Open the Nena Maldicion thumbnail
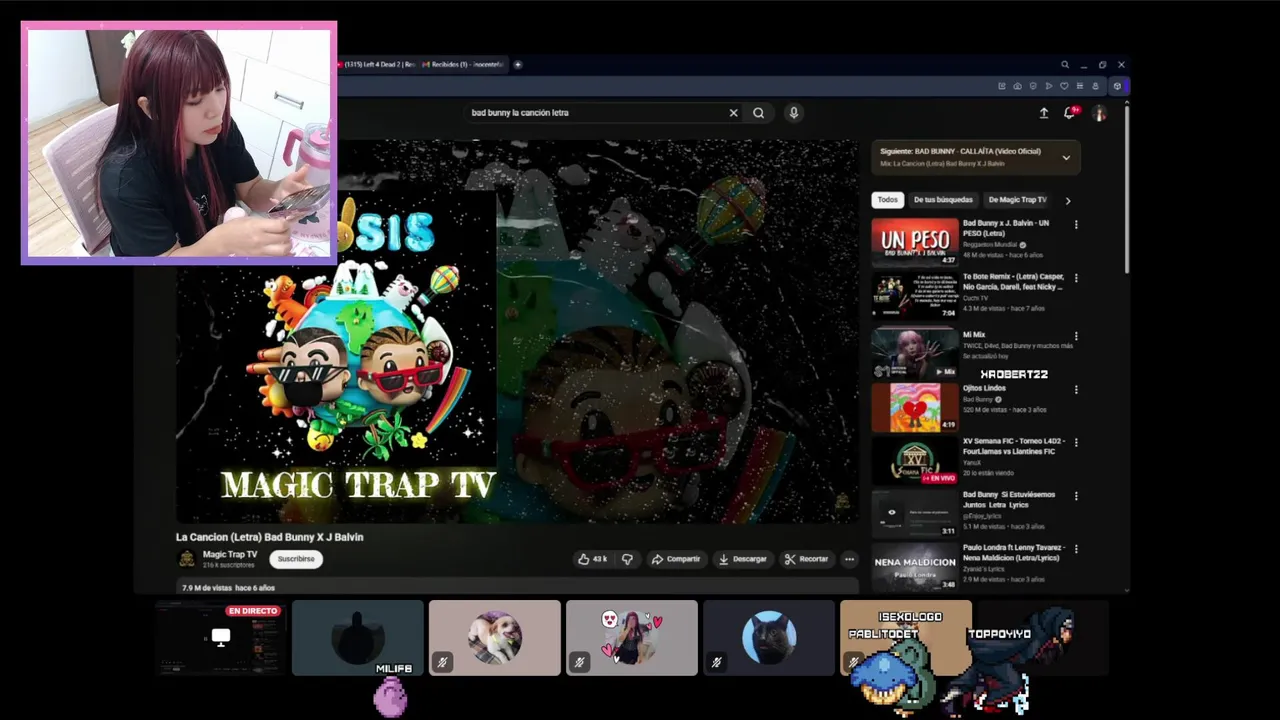The image size is (1280, 720). (x=915, y=566)
